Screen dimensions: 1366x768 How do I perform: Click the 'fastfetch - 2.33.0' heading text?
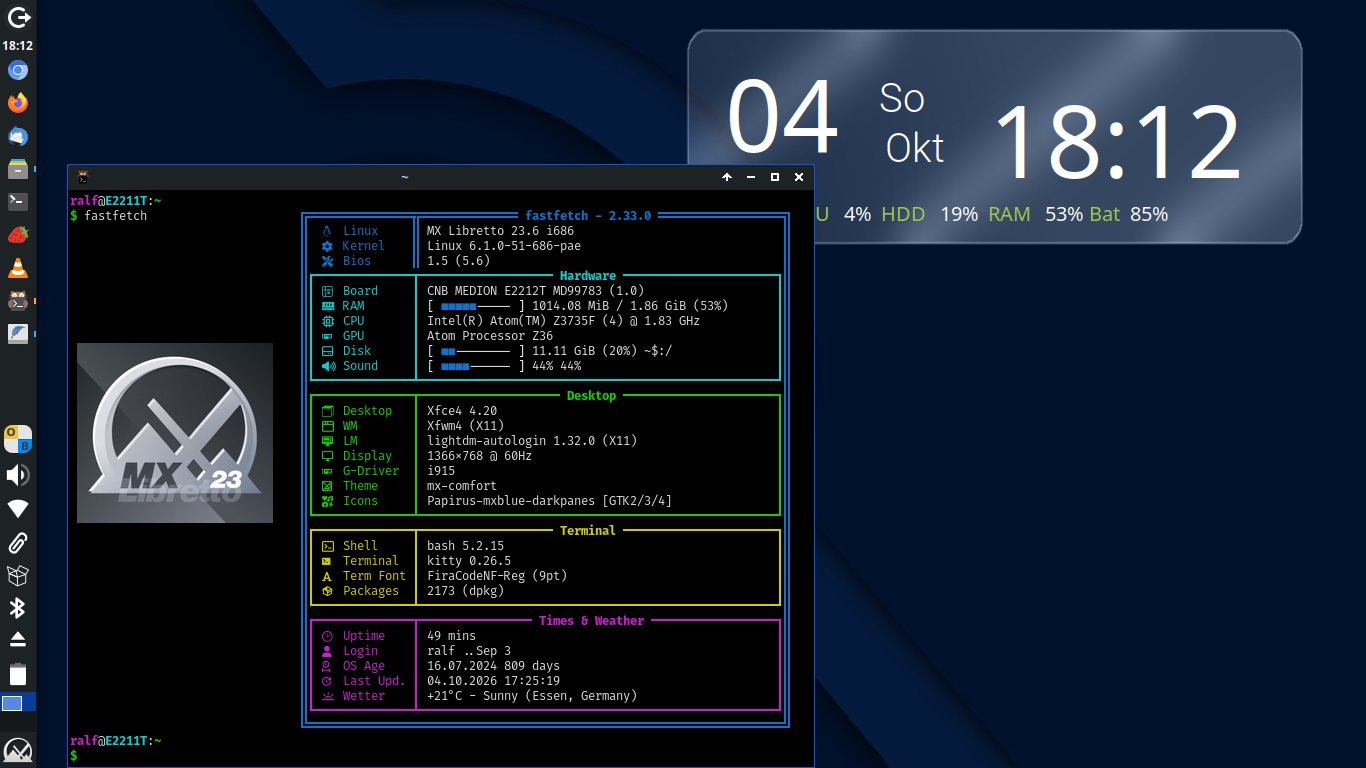(x=588, y=215)
